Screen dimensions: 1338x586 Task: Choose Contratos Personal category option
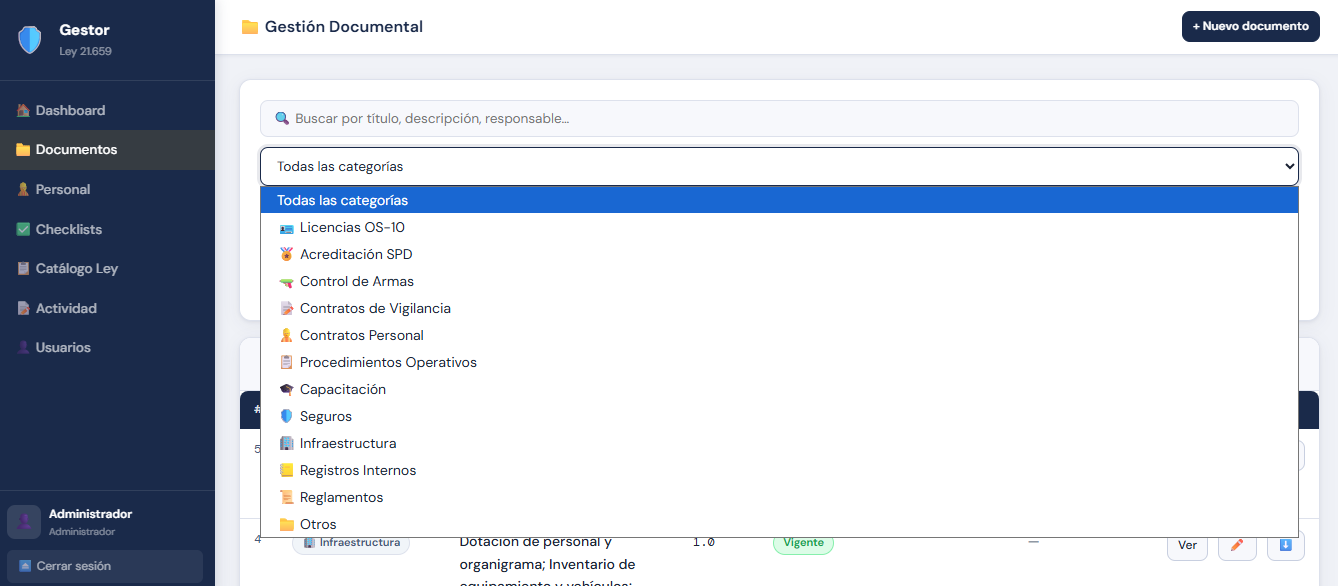pos(779,335)
